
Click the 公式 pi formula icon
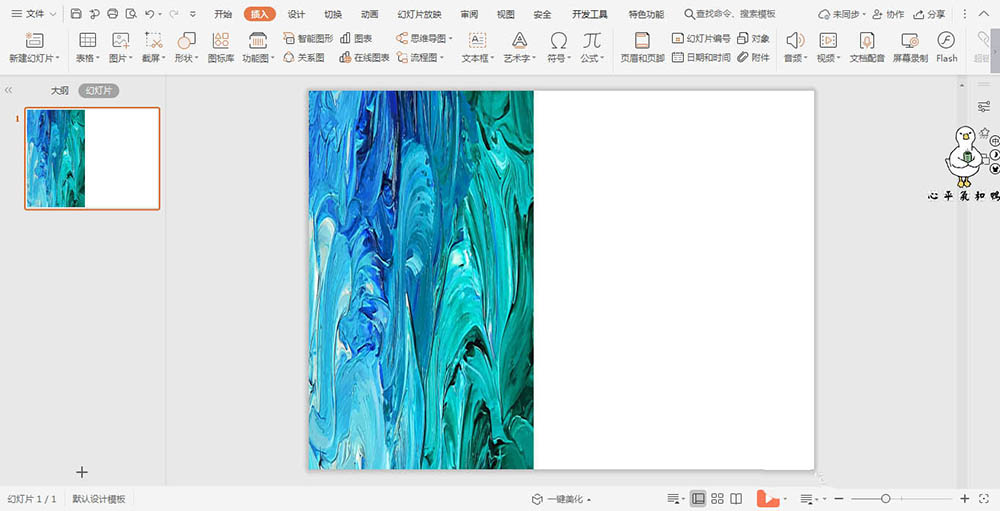coord(592,41)
